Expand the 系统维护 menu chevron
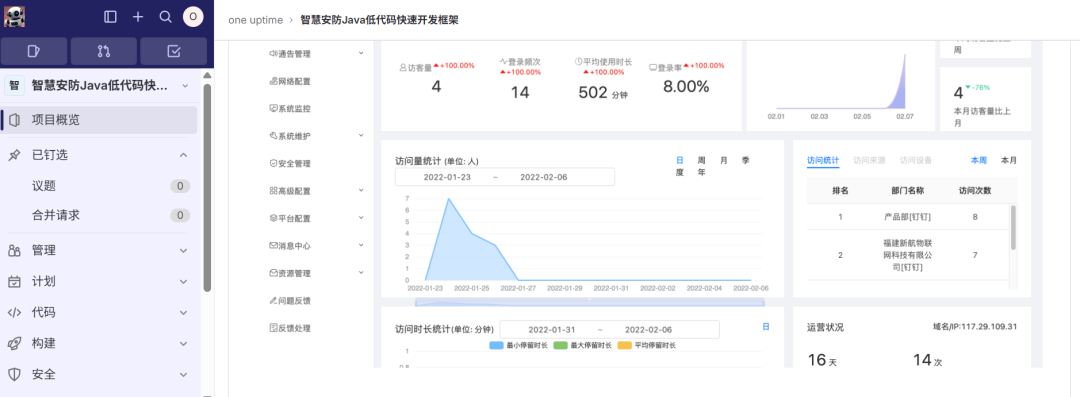1080x397 pixels. click(x=361, y=135)
